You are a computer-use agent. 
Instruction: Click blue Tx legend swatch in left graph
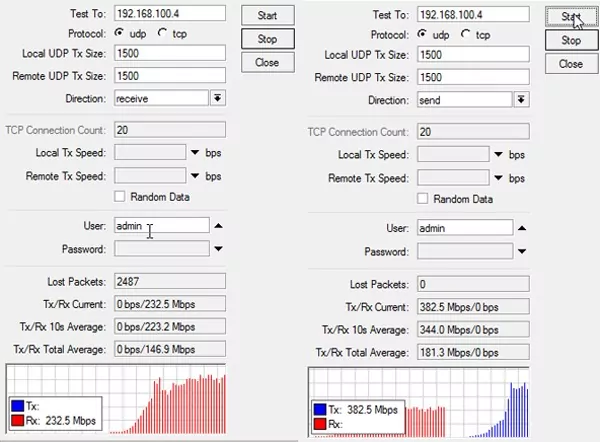coord(18,406)
